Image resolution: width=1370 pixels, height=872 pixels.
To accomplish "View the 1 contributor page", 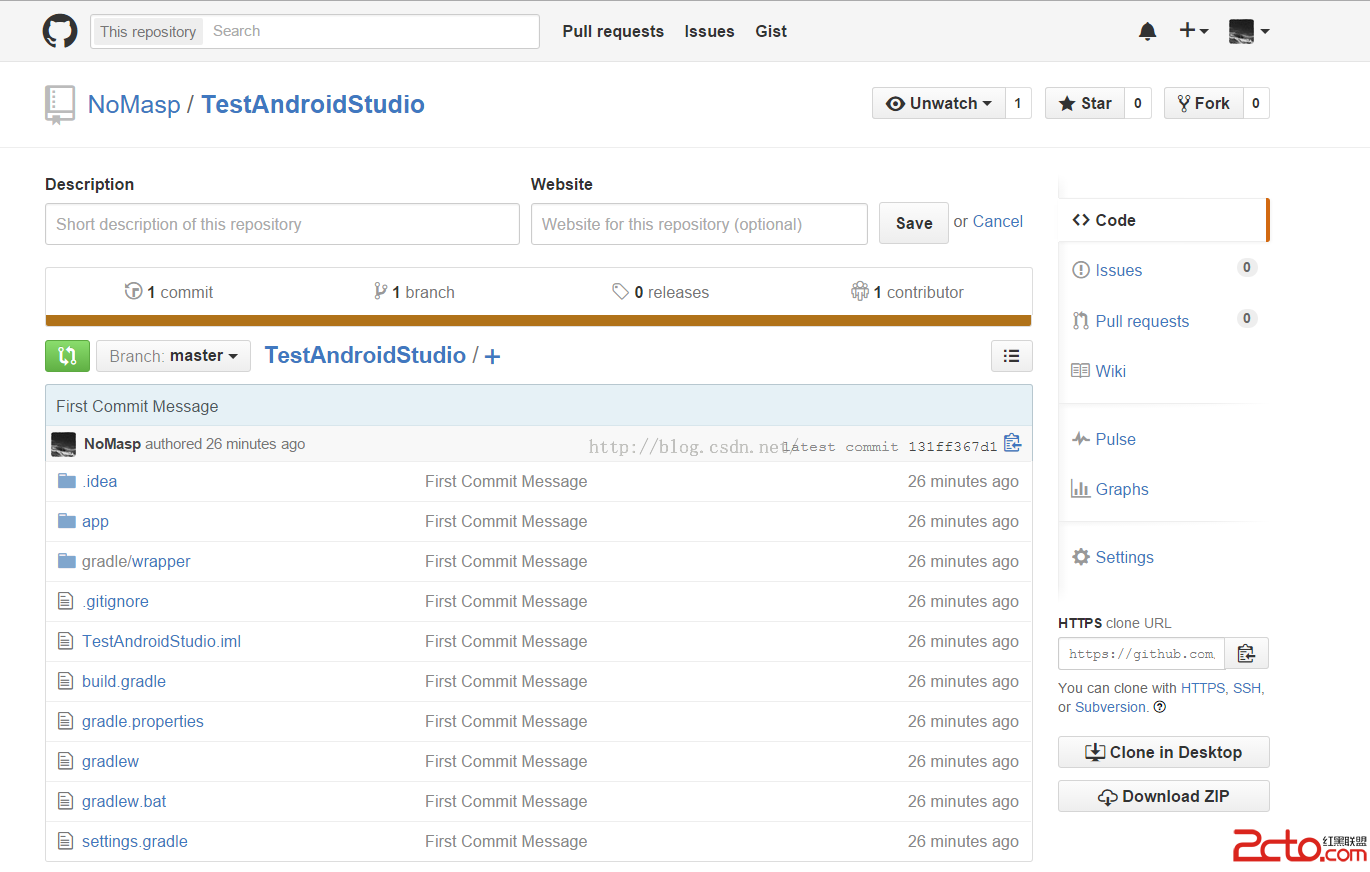I will 907,292.
